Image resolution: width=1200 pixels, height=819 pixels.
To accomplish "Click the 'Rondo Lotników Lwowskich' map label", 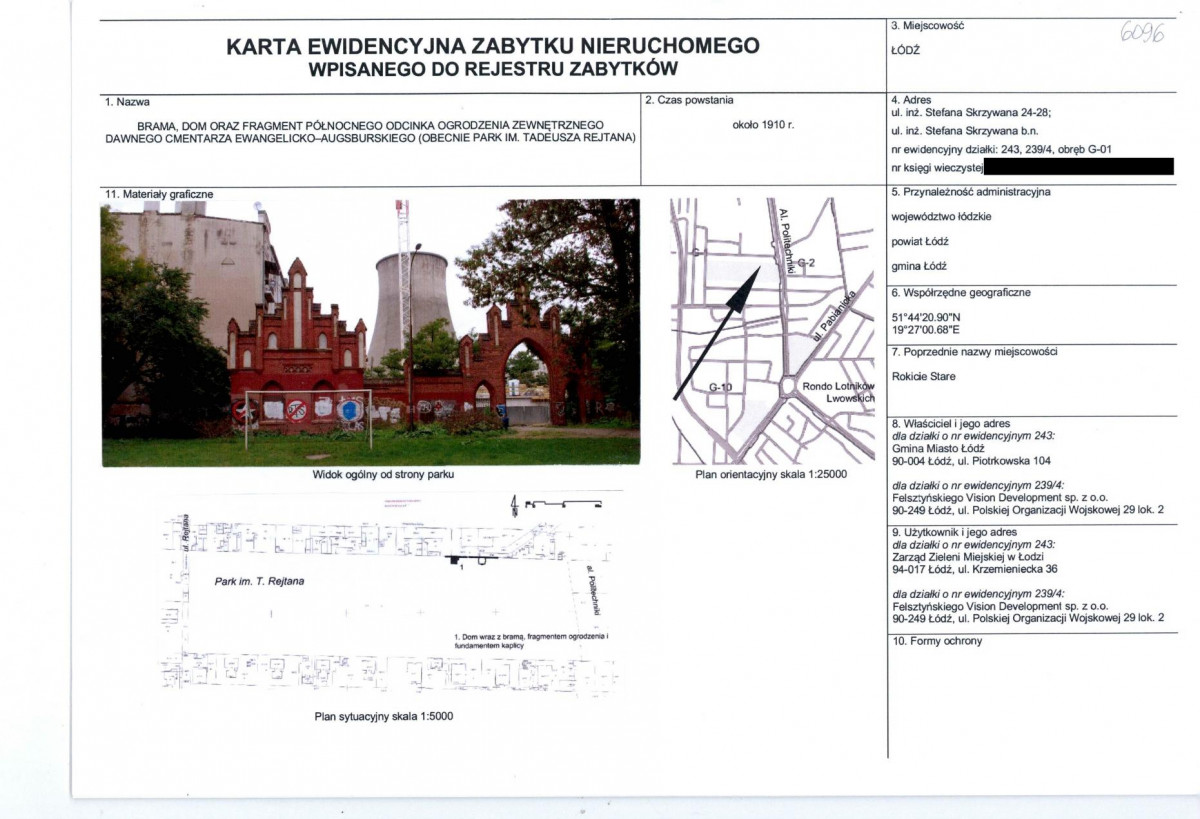I will pos(838,392).
